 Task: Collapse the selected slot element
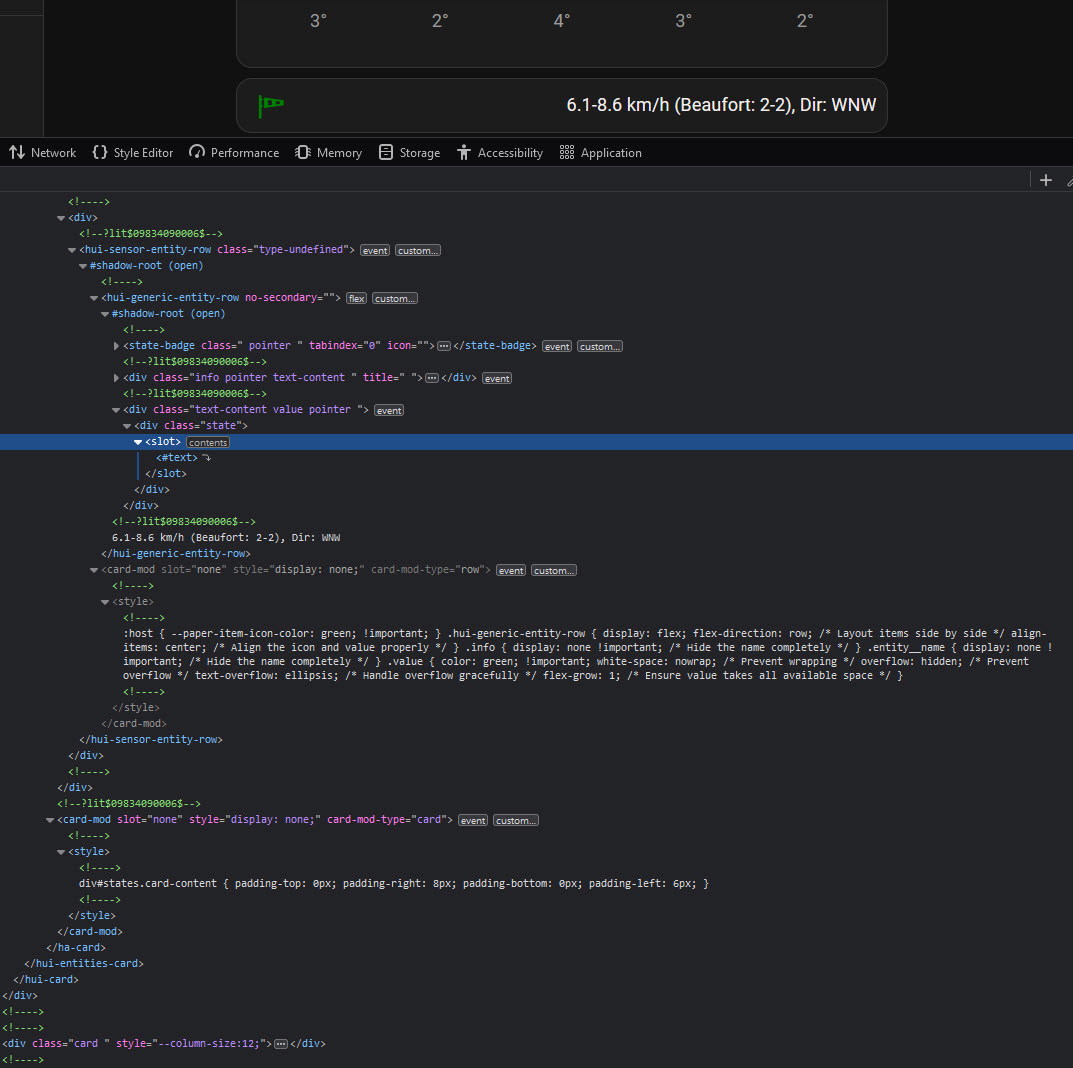click(x=138, y=442)
